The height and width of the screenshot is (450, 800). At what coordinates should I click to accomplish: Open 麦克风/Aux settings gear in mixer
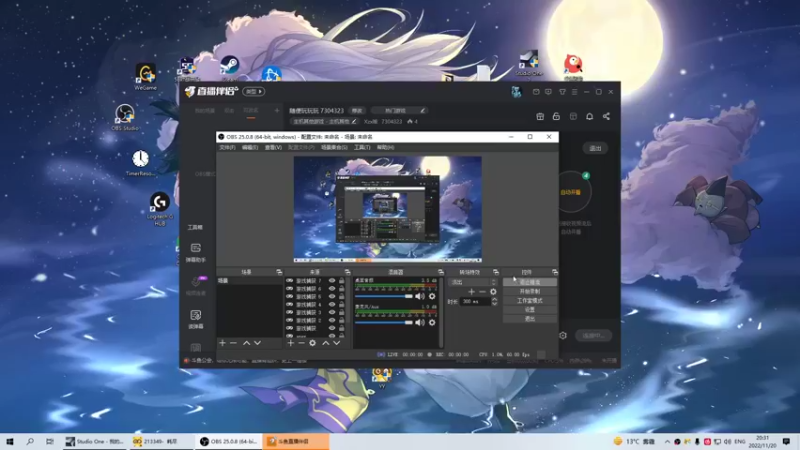432,322
